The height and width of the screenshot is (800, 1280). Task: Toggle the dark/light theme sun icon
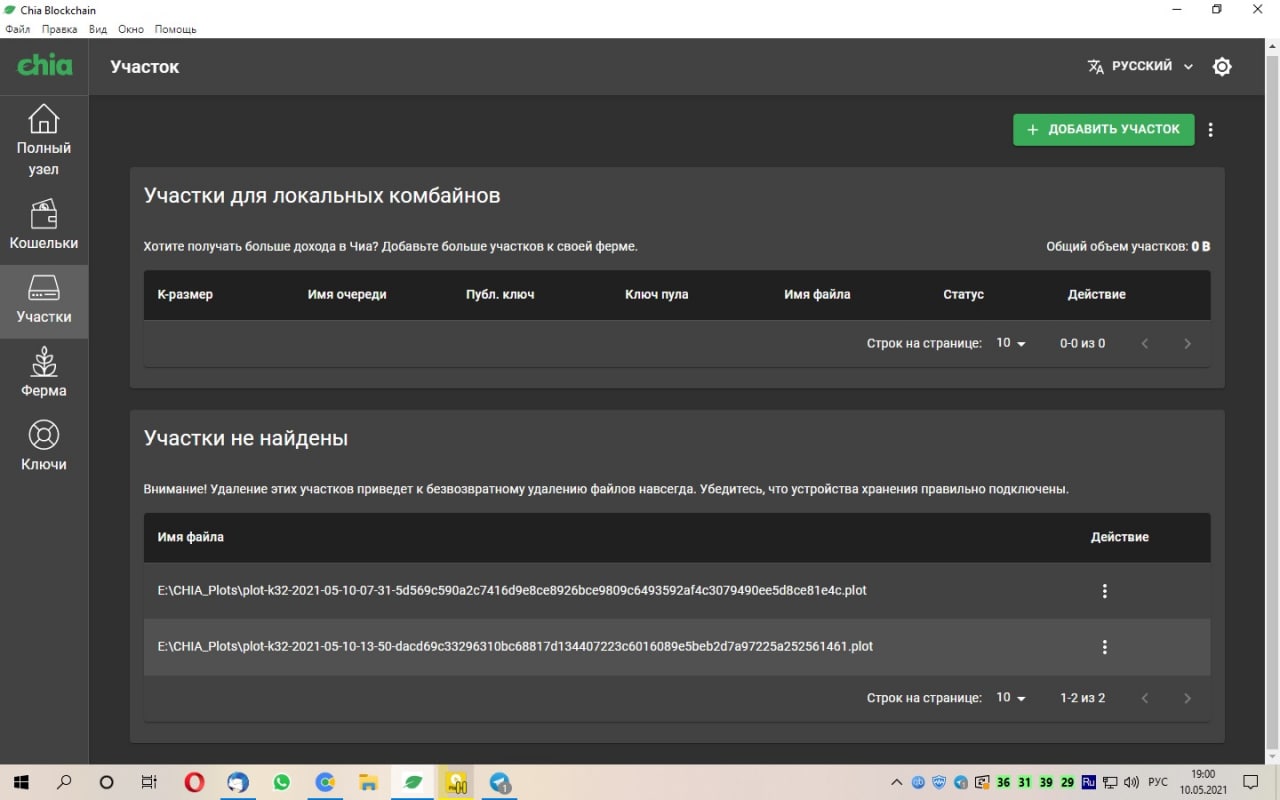point(1222,67)
